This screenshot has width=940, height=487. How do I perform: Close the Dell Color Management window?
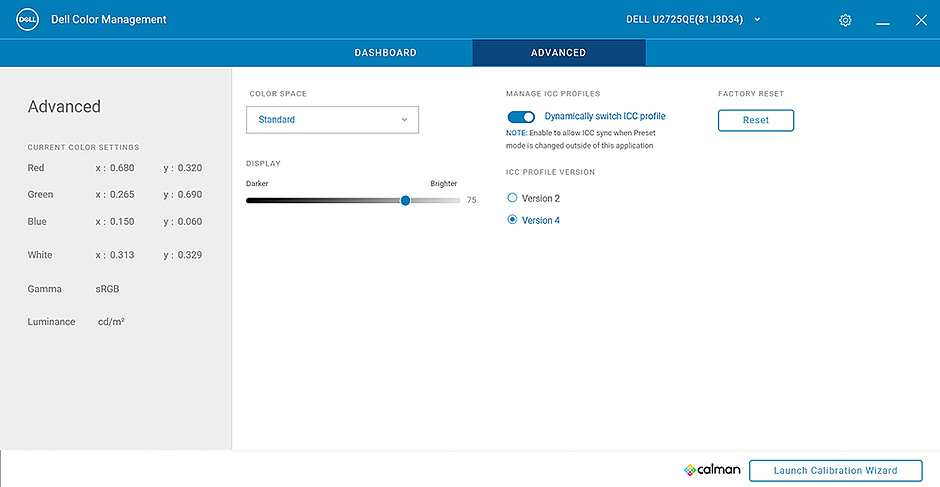point(921,20)
